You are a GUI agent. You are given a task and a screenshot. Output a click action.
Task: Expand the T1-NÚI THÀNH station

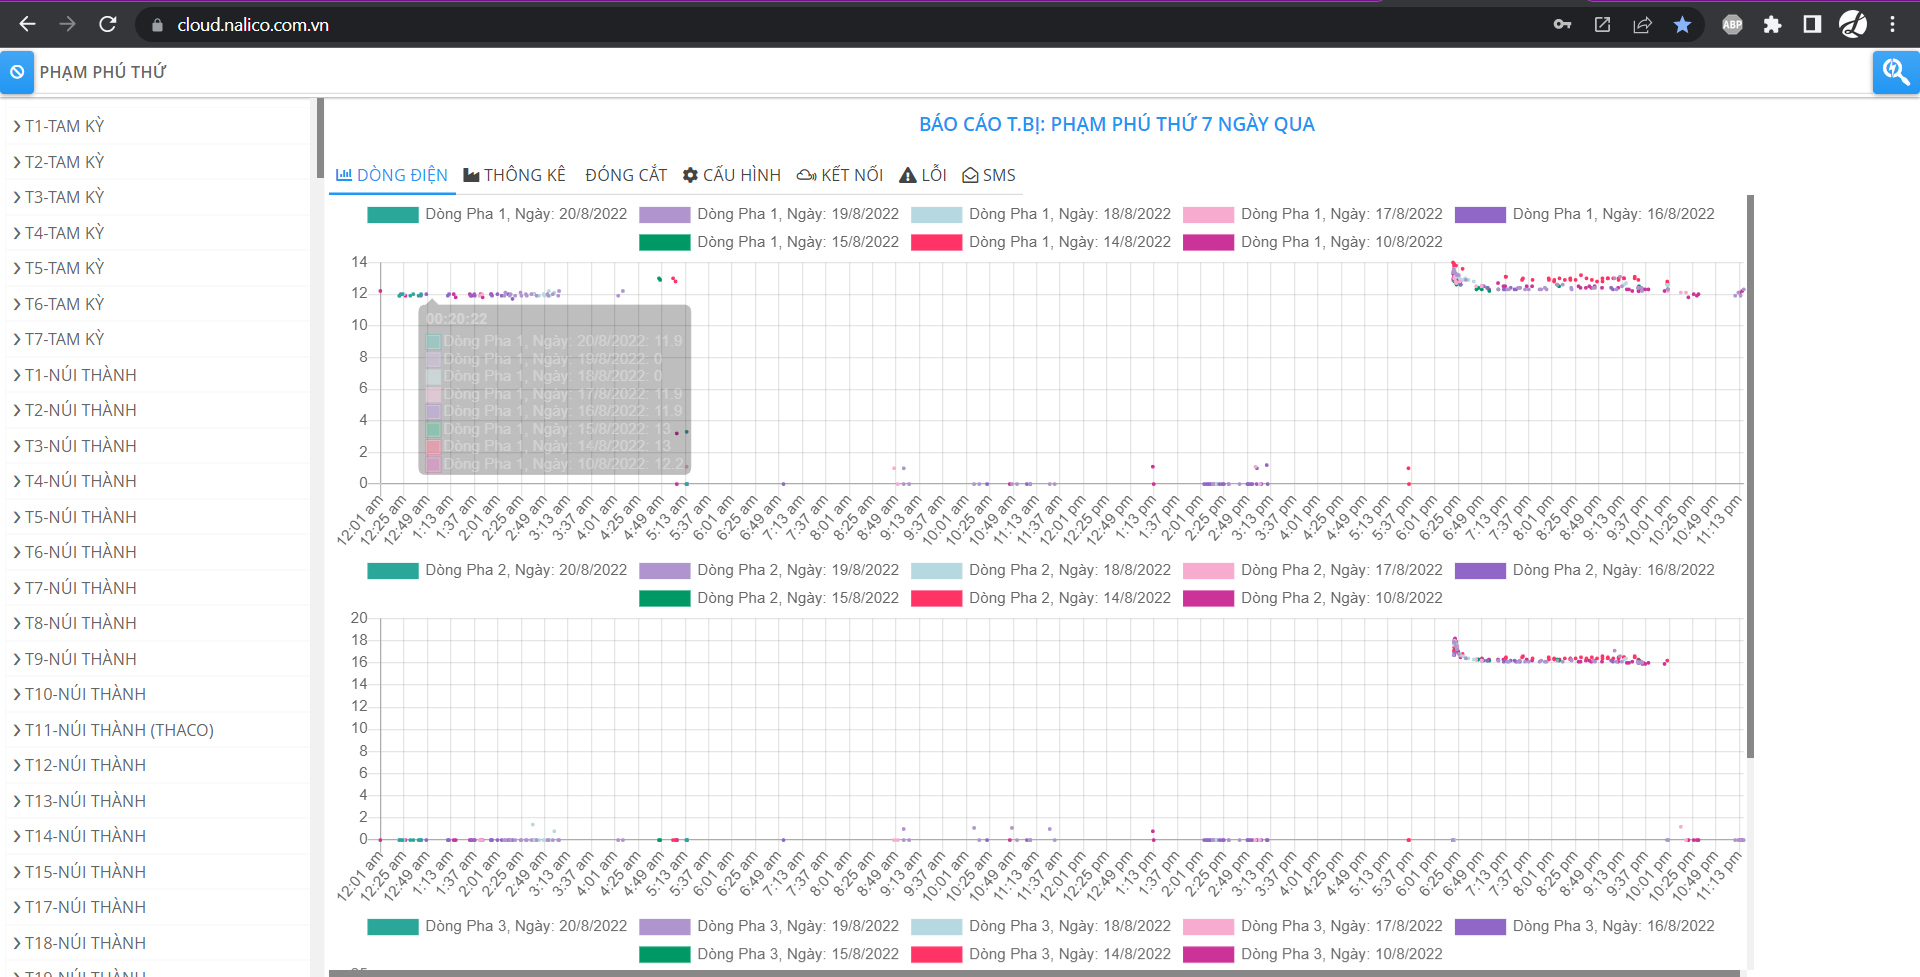(x=17, y=375)
